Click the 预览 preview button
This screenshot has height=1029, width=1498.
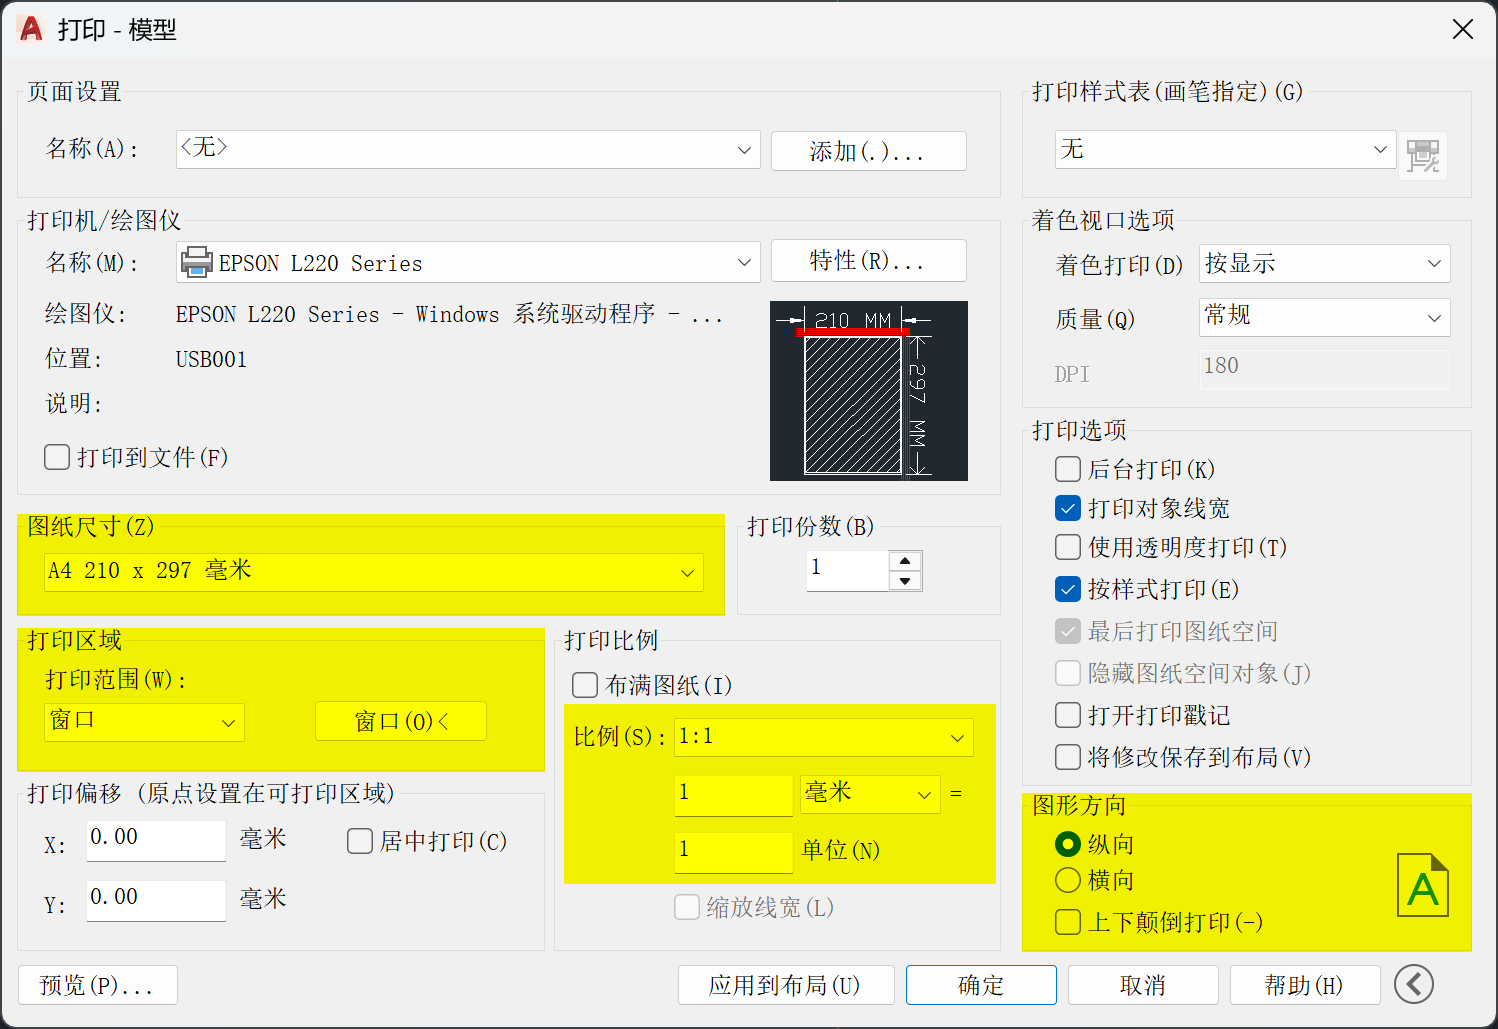98,985
